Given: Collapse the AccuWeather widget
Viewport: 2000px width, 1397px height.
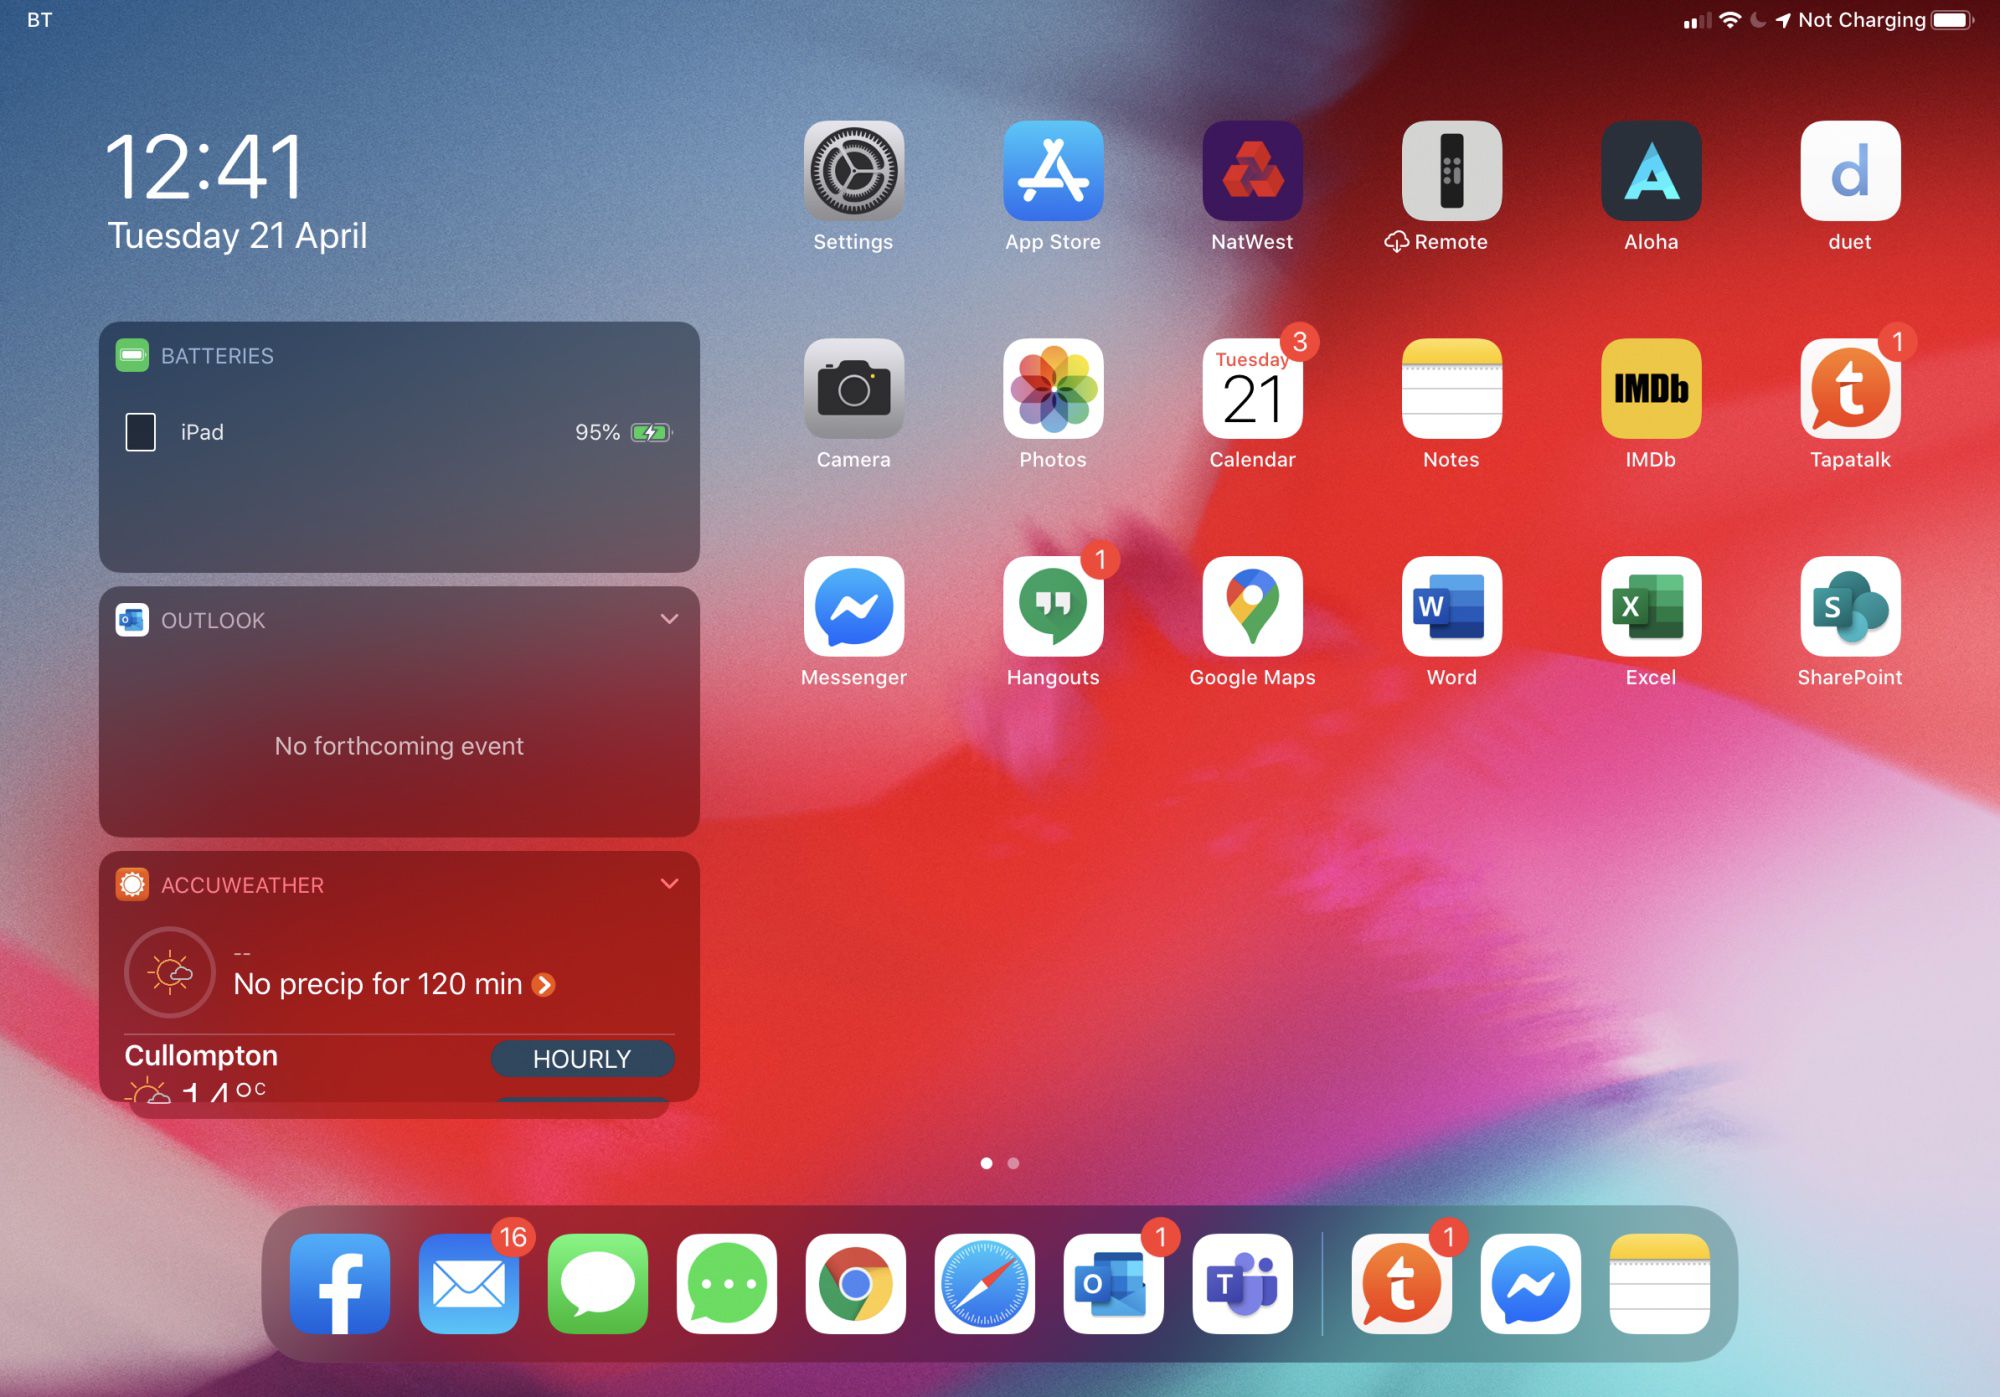Looking at the screenshot, I should 670,884.
